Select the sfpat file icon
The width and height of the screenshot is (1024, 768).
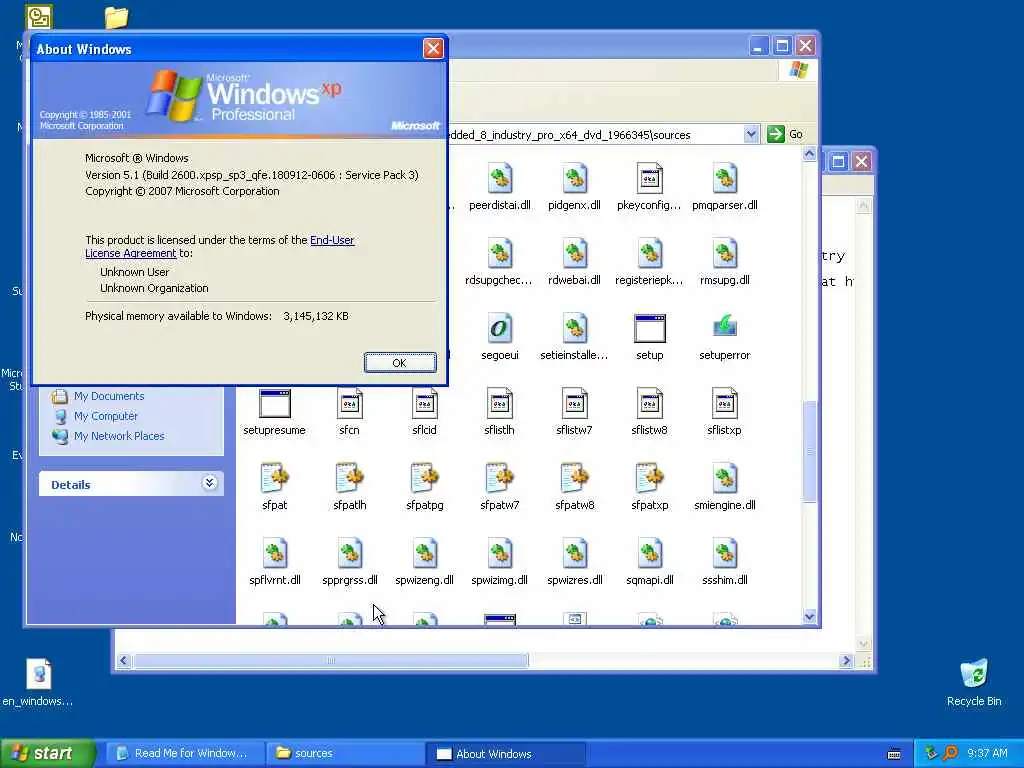pyautogui.click(x=274, y=479)
